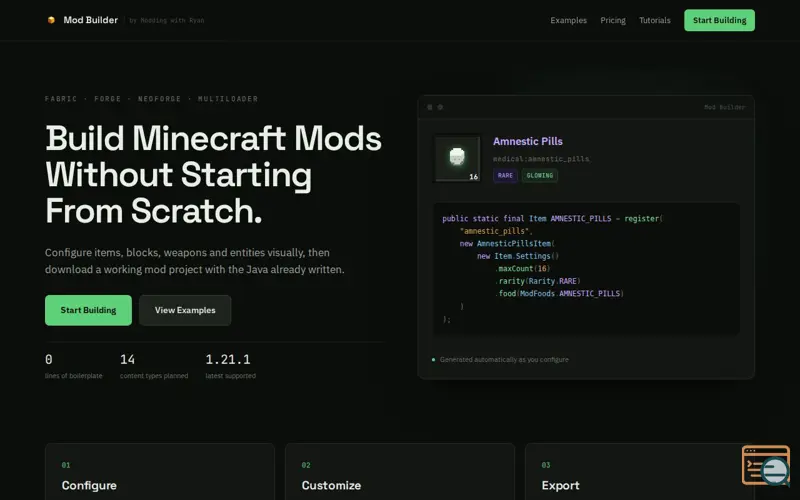
Task: Click the View Examples button
Action: (x=185, y=310)
